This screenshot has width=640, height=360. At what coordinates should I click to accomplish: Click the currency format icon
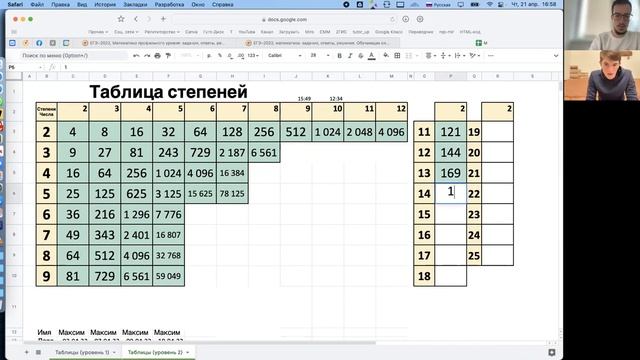209,56
